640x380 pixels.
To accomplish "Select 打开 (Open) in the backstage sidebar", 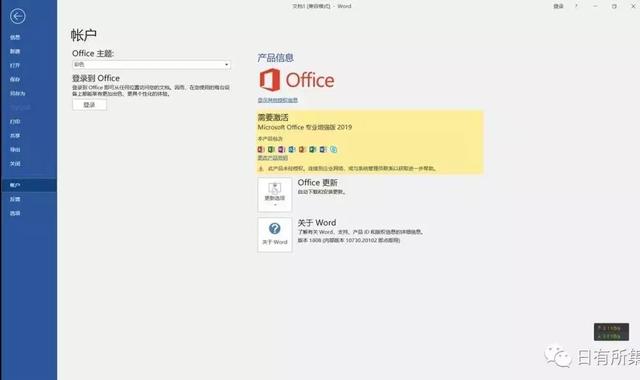I will [x=15, y=65].
